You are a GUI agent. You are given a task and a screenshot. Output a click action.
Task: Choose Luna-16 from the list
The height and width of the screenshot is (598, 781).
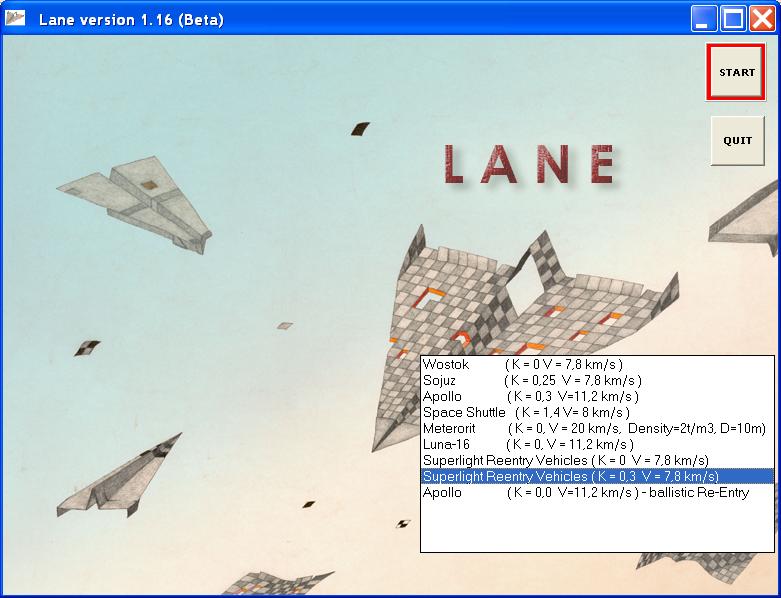click(x=528, y=444)
